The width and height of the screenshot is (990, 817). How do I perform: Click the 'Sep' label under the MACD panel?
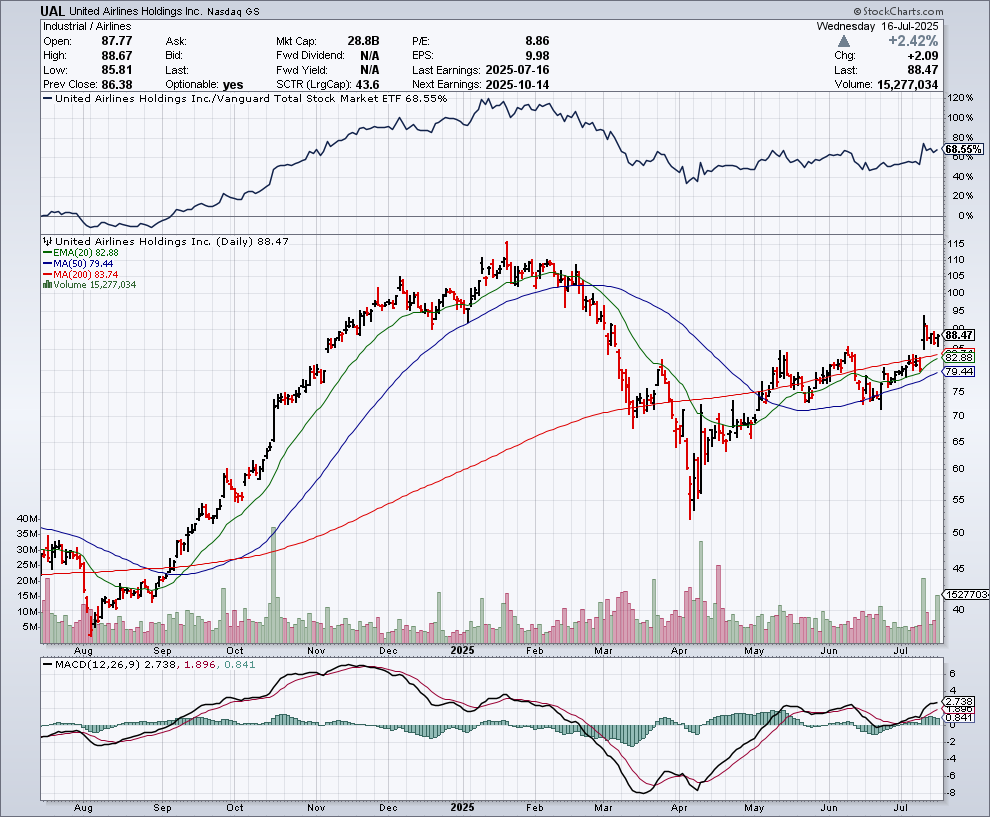click(x=162, y=808)
